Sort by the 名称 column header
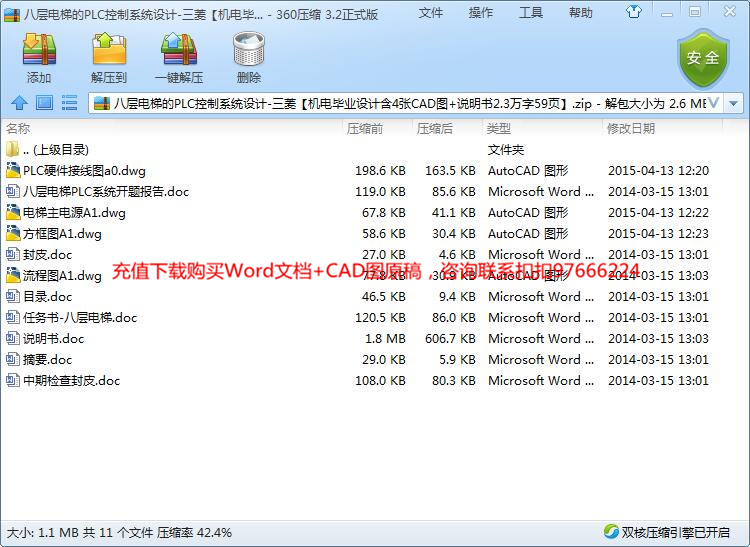 coord(18,129)
